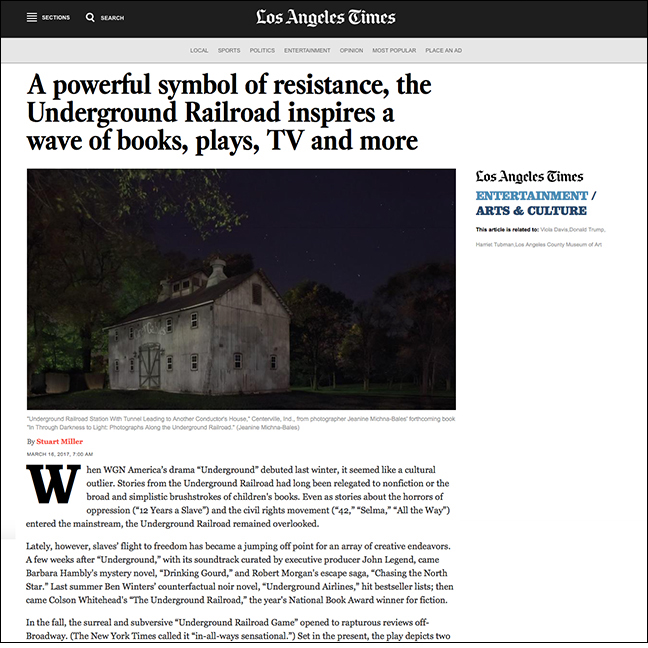This screenshot has width=648, height=648.
Task: Click the paragraph beginning "In the fall"
Action: click(x=238, y=629)
